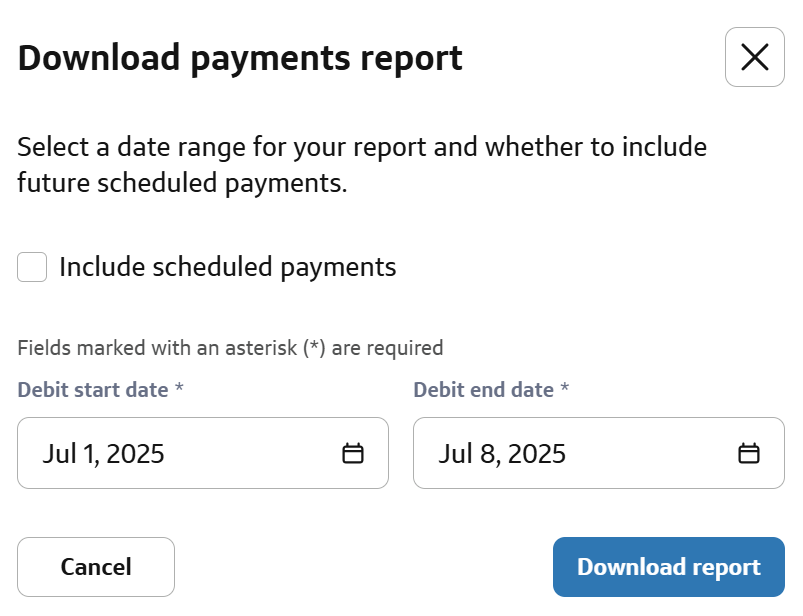Focus the Debit end date input field

pos(575,453)
